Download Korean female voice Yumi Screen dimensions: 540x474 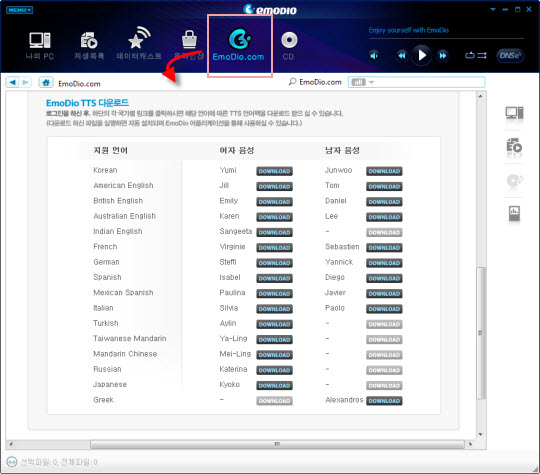coord(274,171)
